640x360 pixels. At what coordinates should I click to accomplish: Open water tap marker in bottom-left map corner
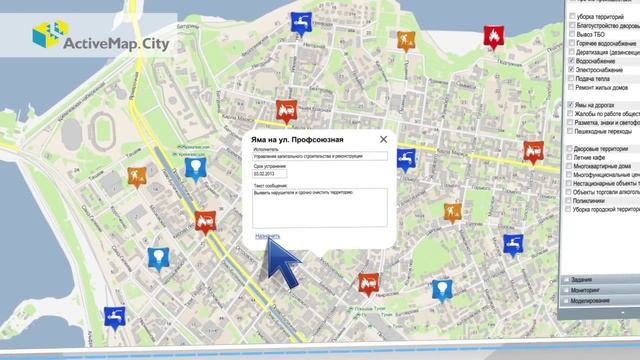[115, 318]
